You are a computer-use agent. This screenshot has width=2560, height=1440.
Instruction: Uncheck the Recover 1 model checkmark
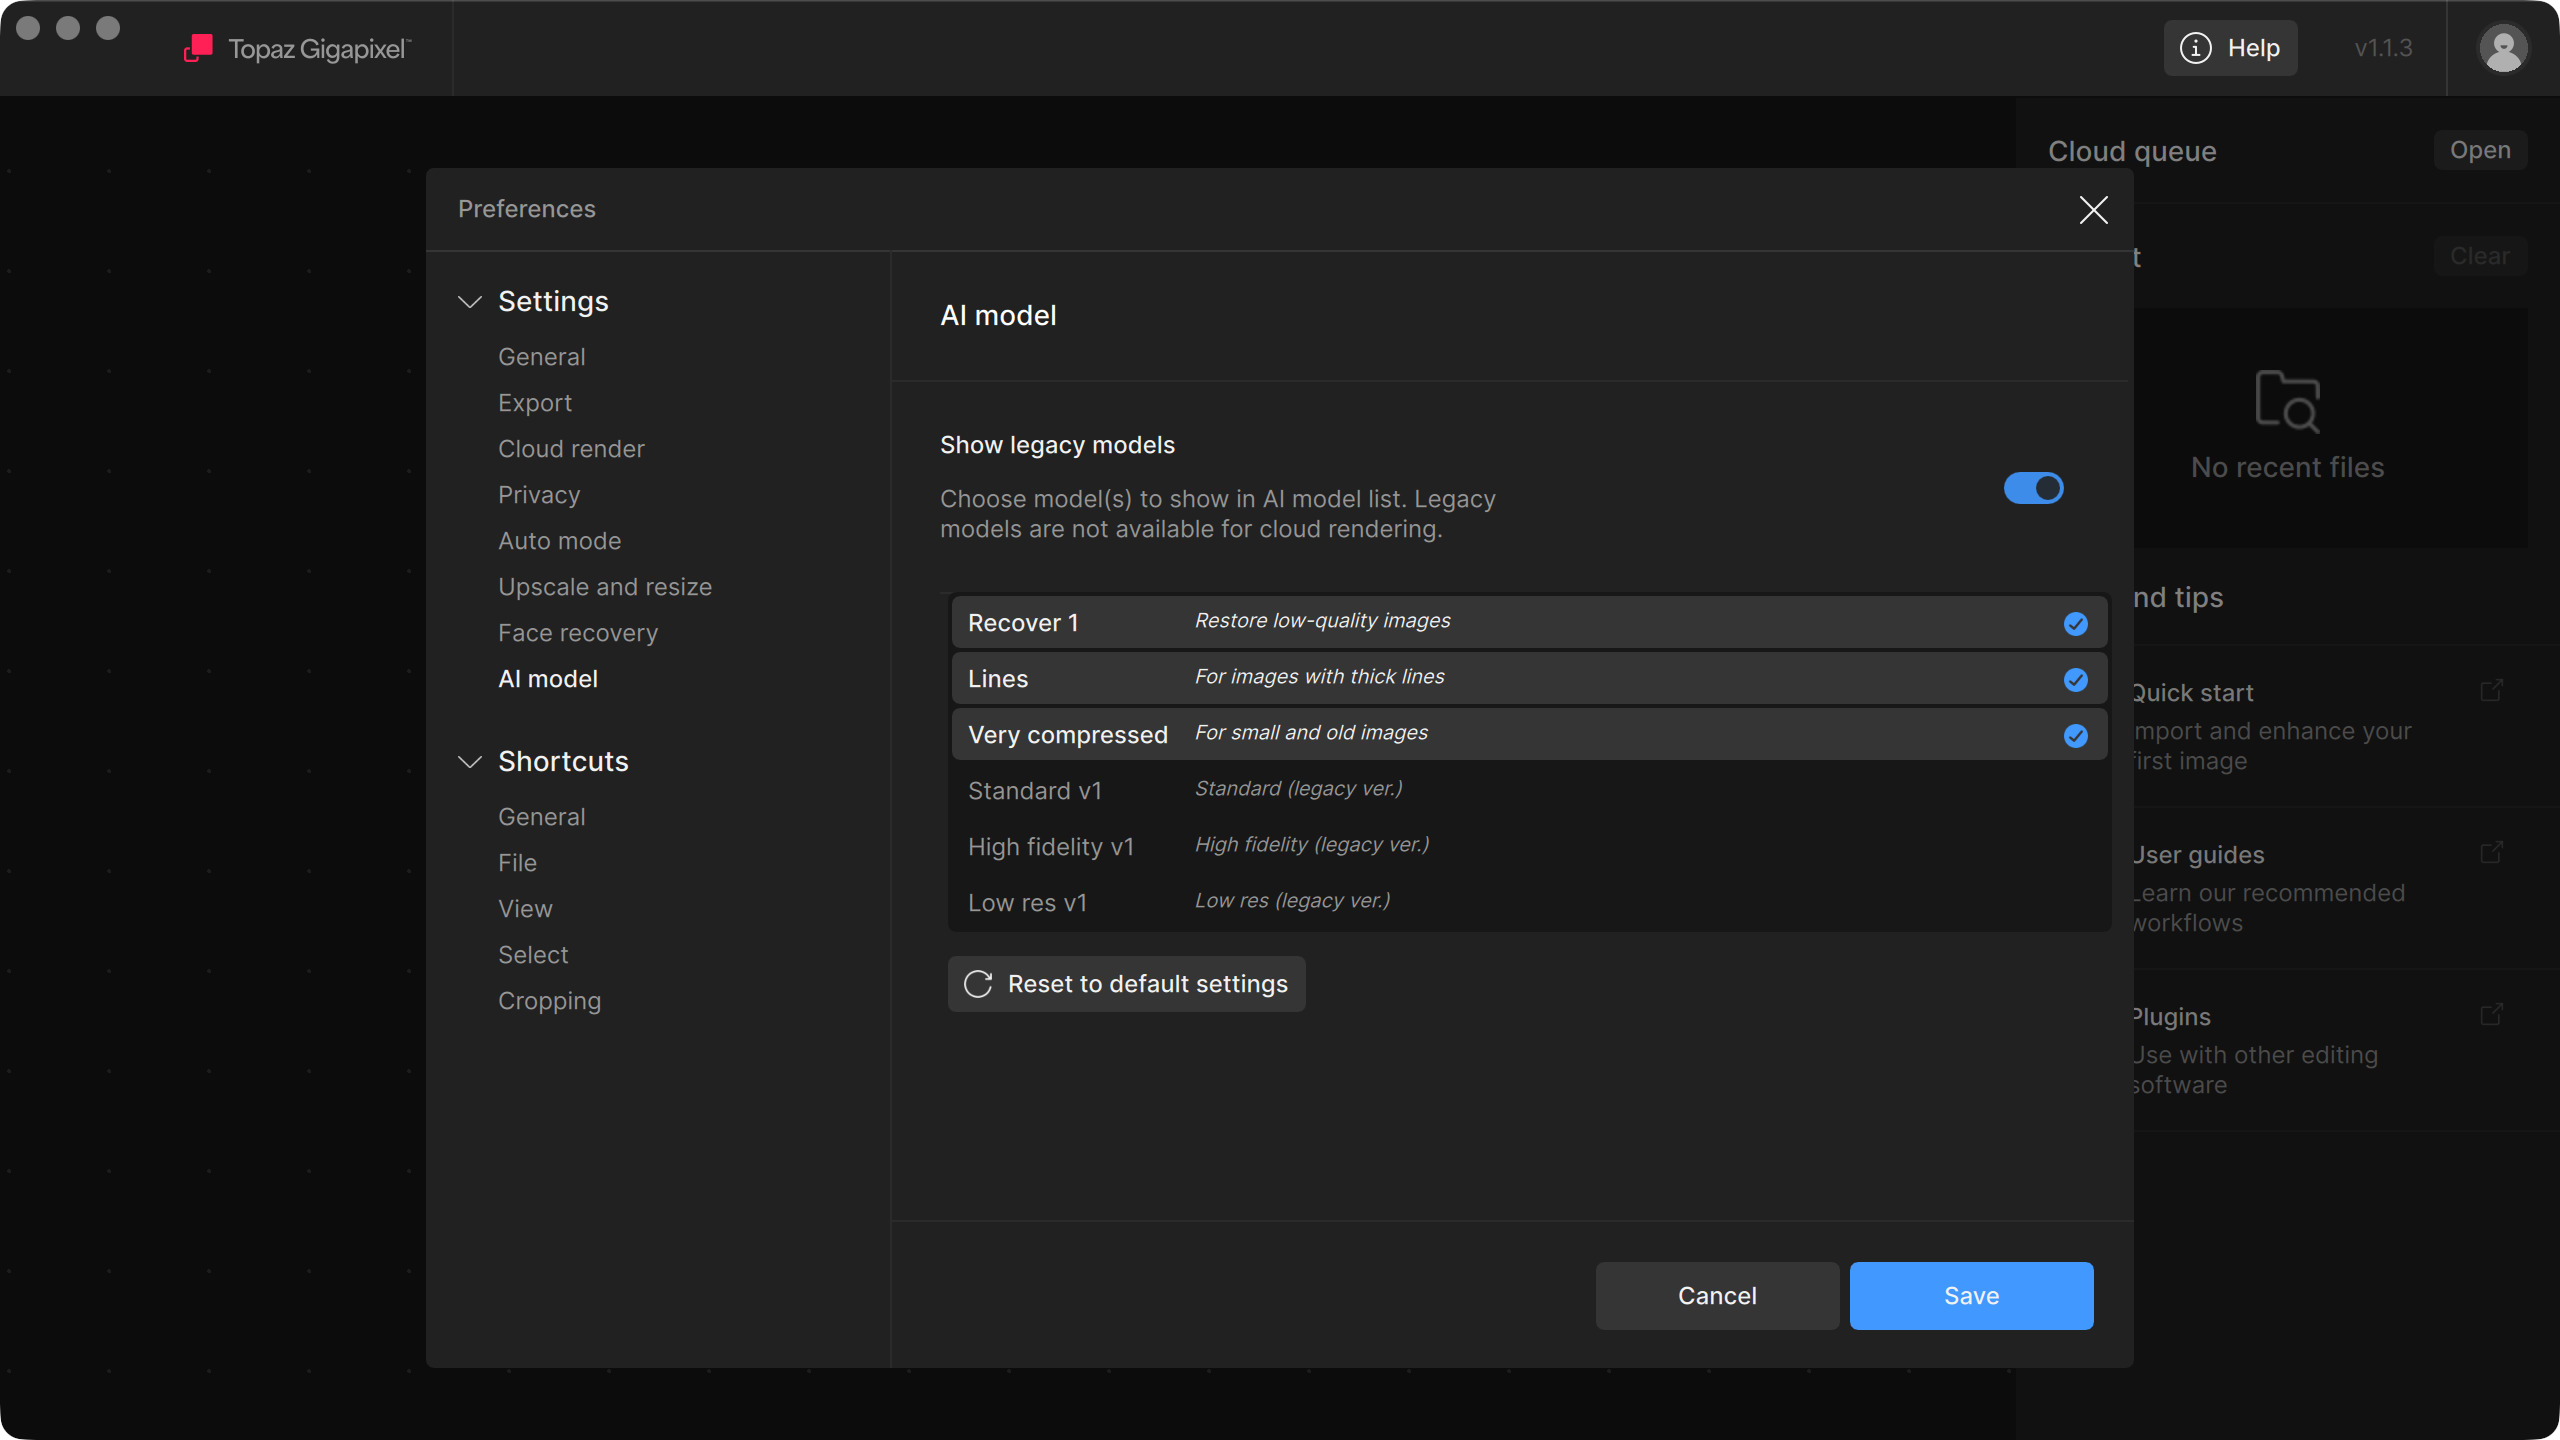click(2075, 624)
